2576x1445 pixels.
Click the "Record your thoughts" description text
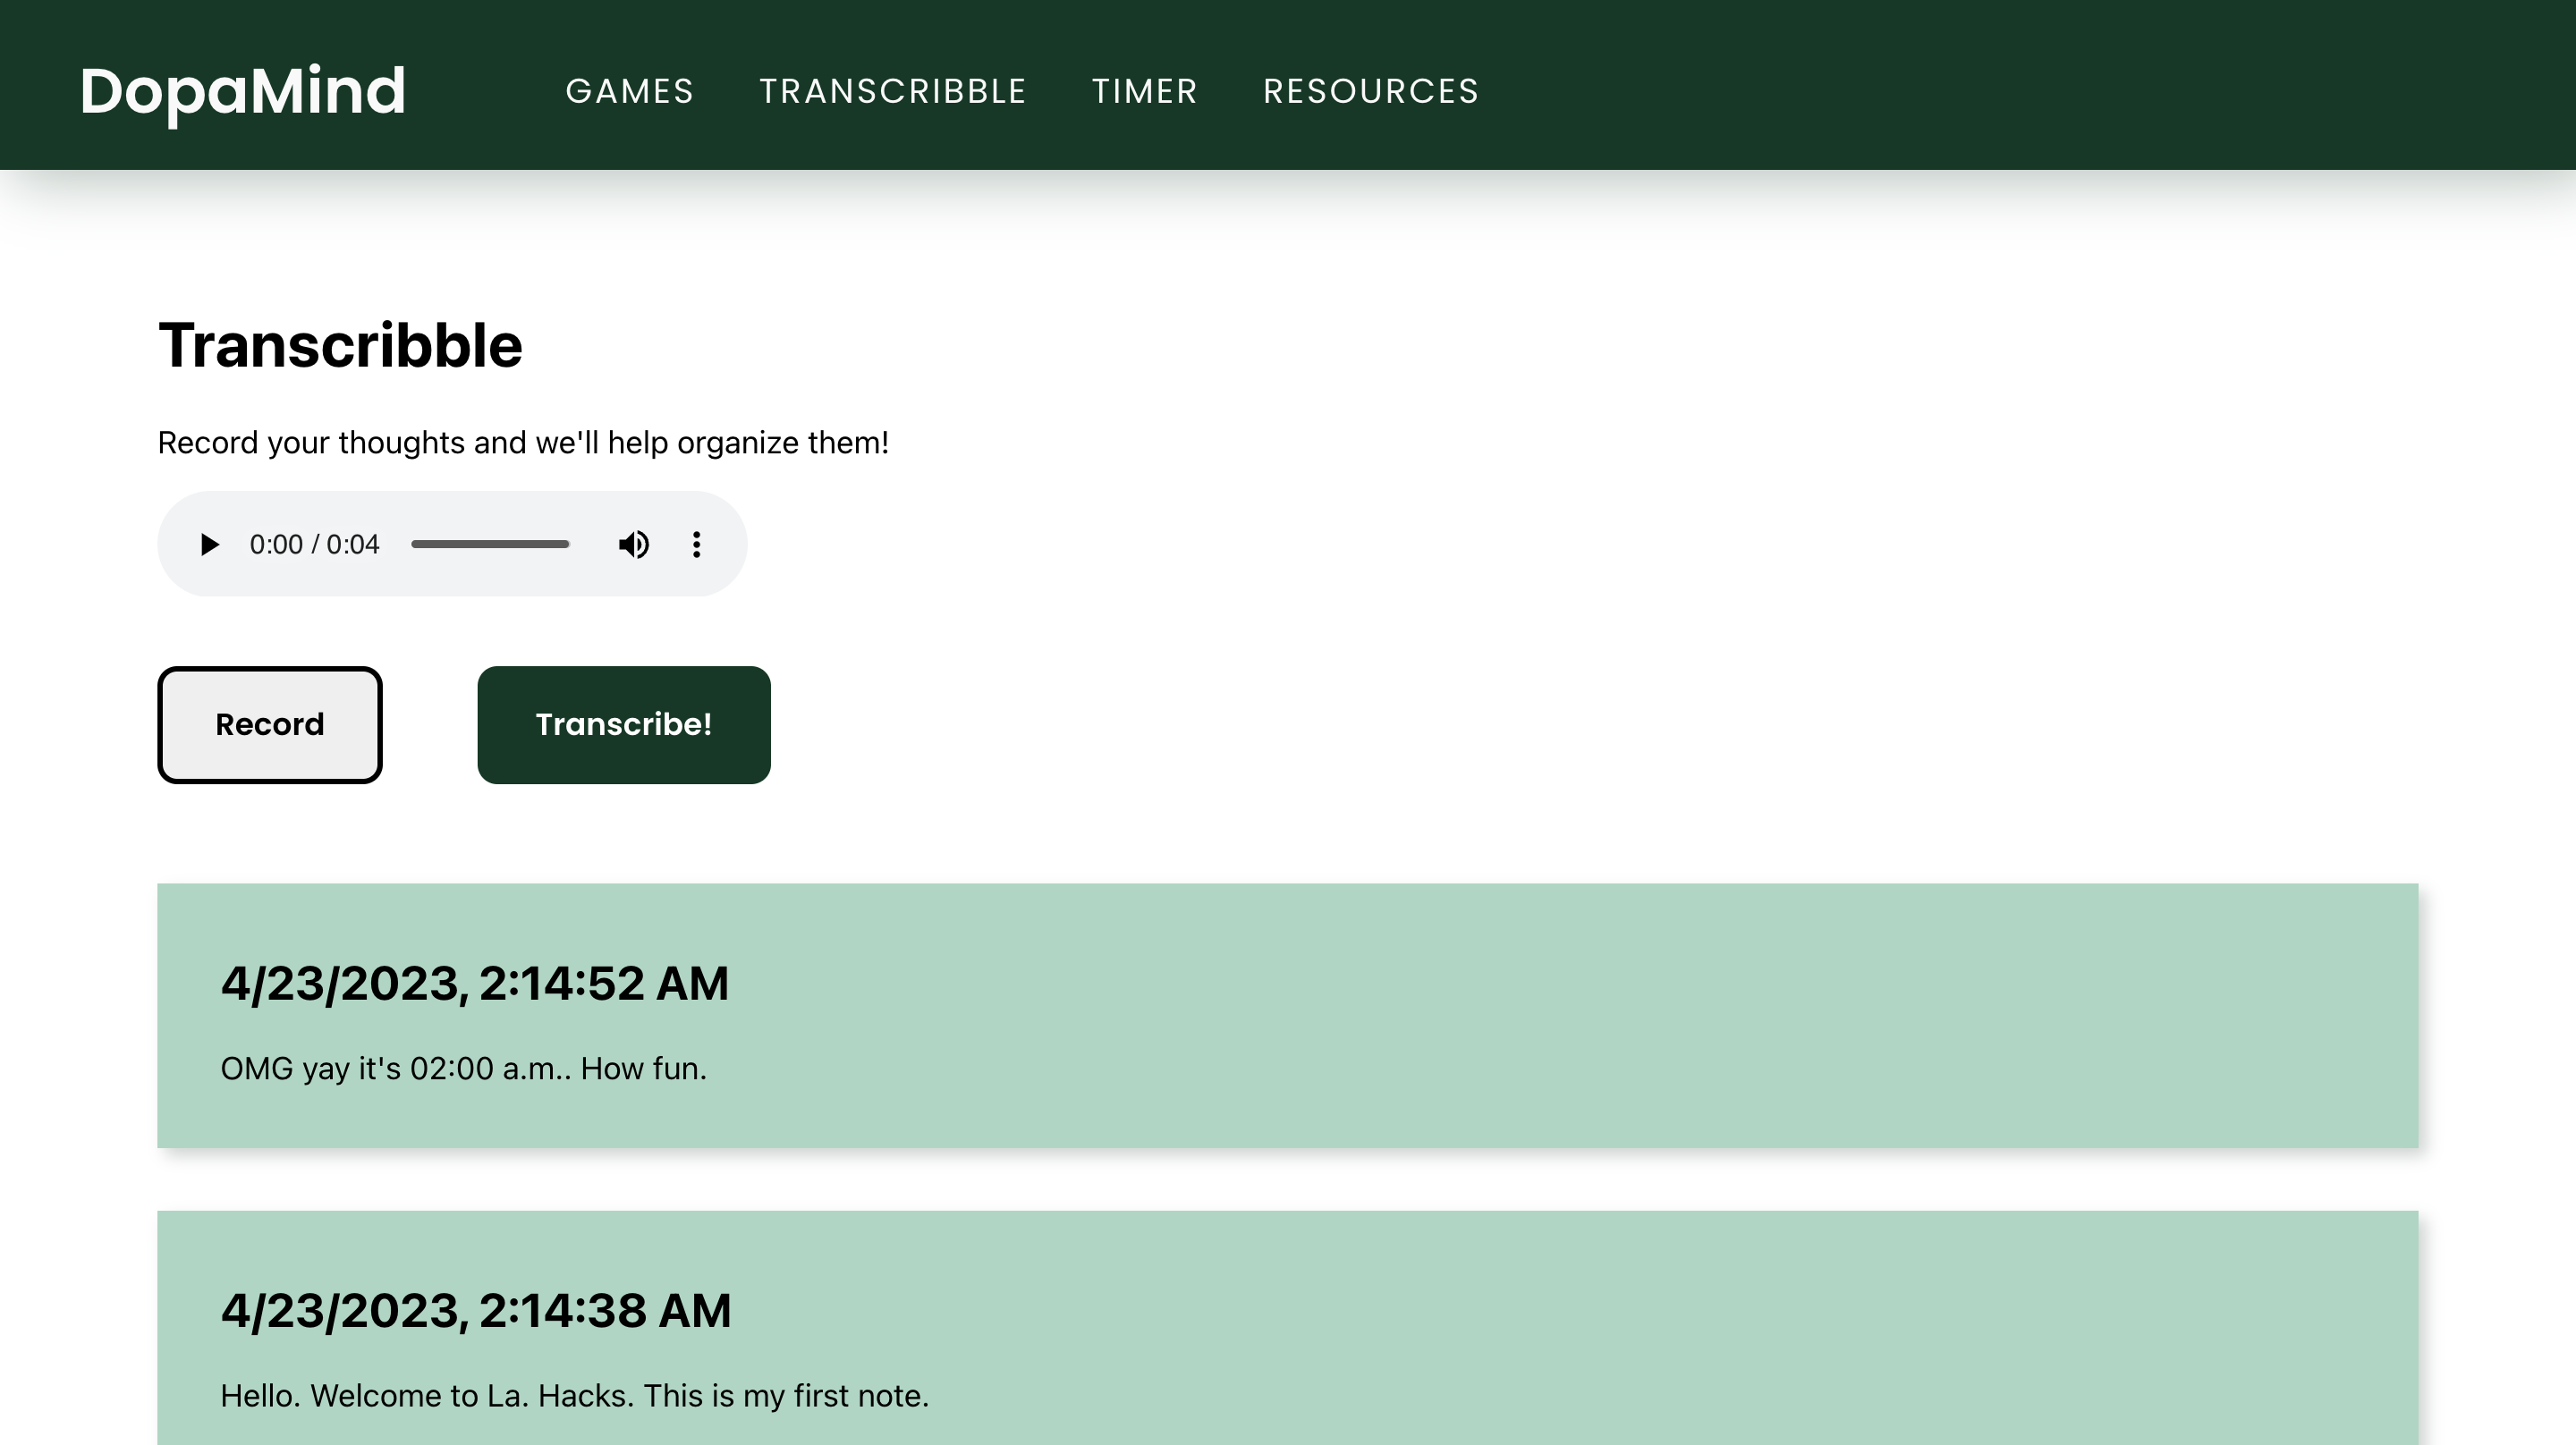click(523, 443)
